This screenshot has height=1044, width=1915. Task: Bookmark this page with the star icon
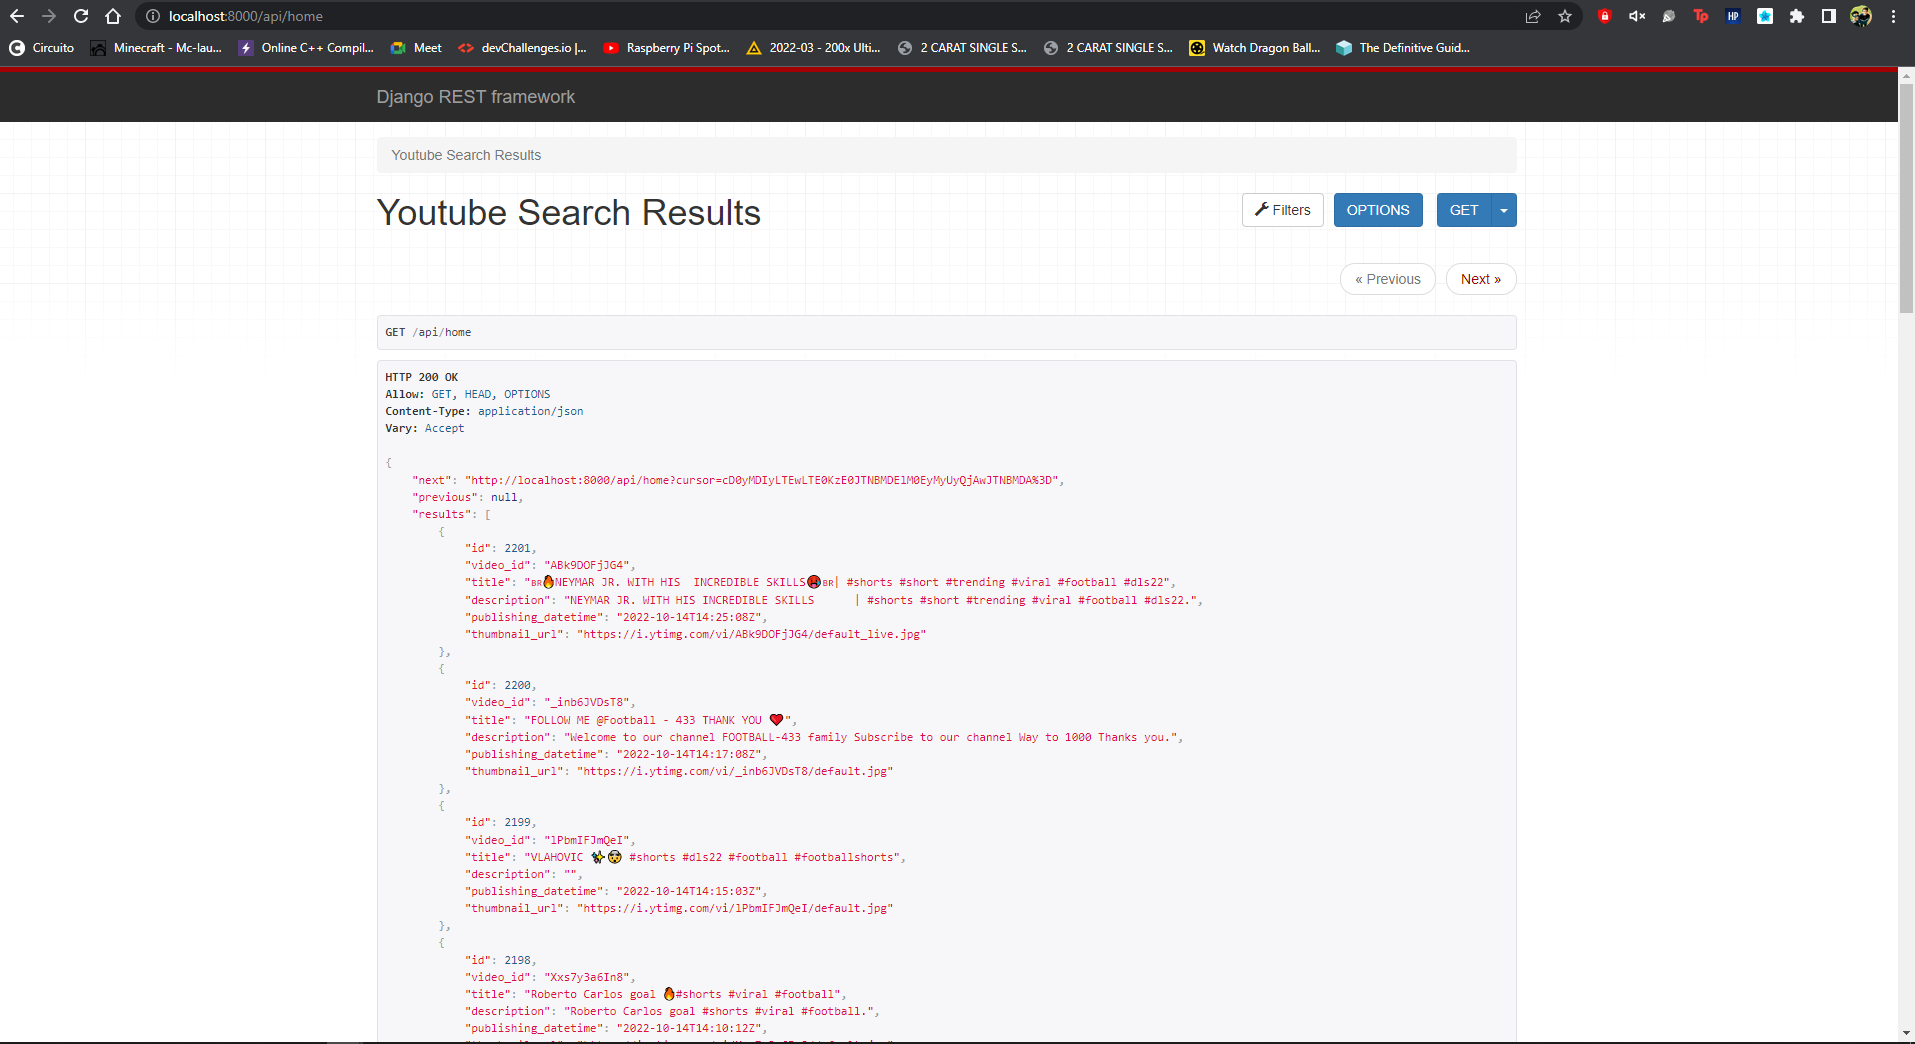point(1565,16)
